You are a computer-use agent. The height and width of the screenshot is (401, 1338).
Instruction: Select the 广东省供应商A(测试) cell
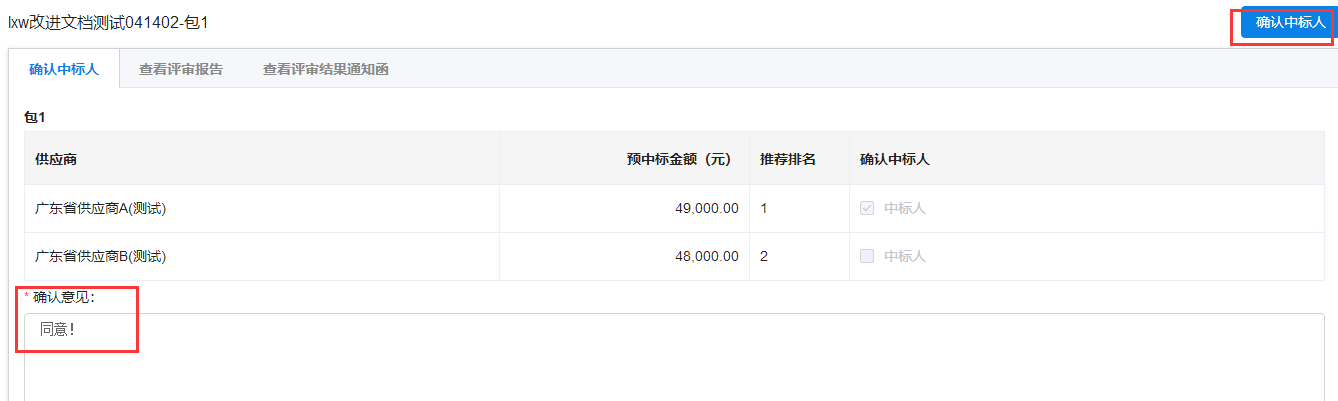[100, 208]
